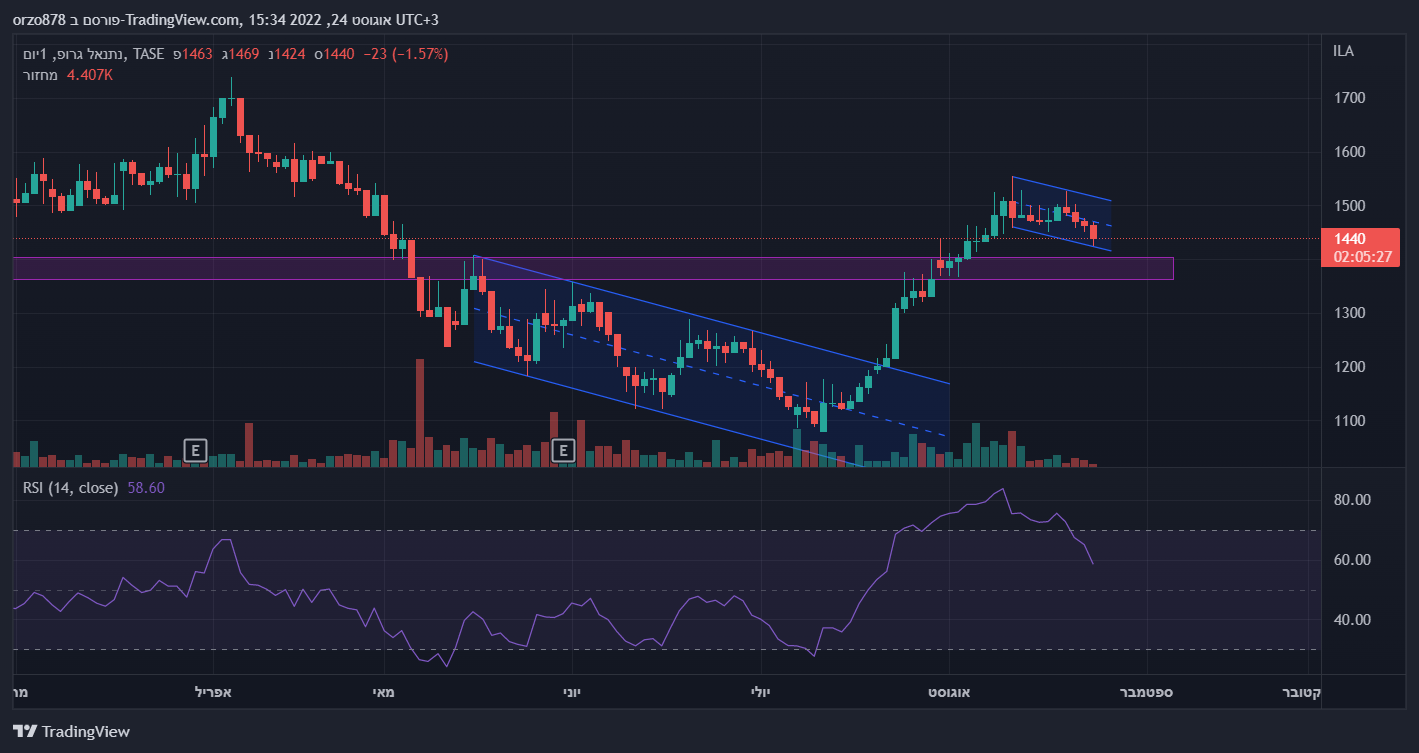Click the volume value 4.407K
The image size is (1419, 753).
coord(90,74)
